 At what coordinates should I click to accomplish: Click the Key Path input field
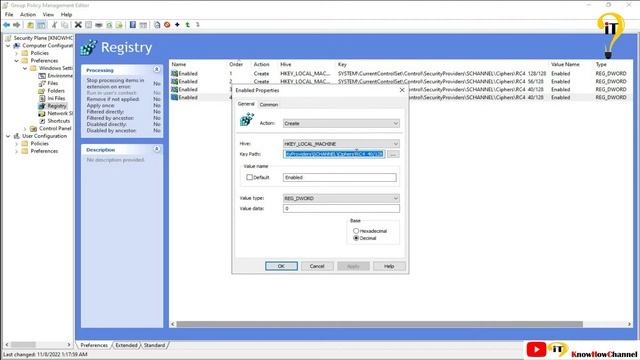pos(334,154)
